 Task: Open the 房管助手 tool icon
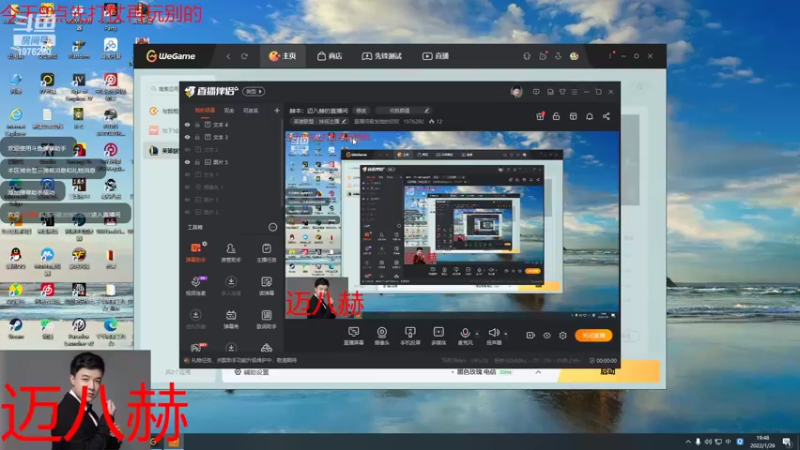coord(231,252)
